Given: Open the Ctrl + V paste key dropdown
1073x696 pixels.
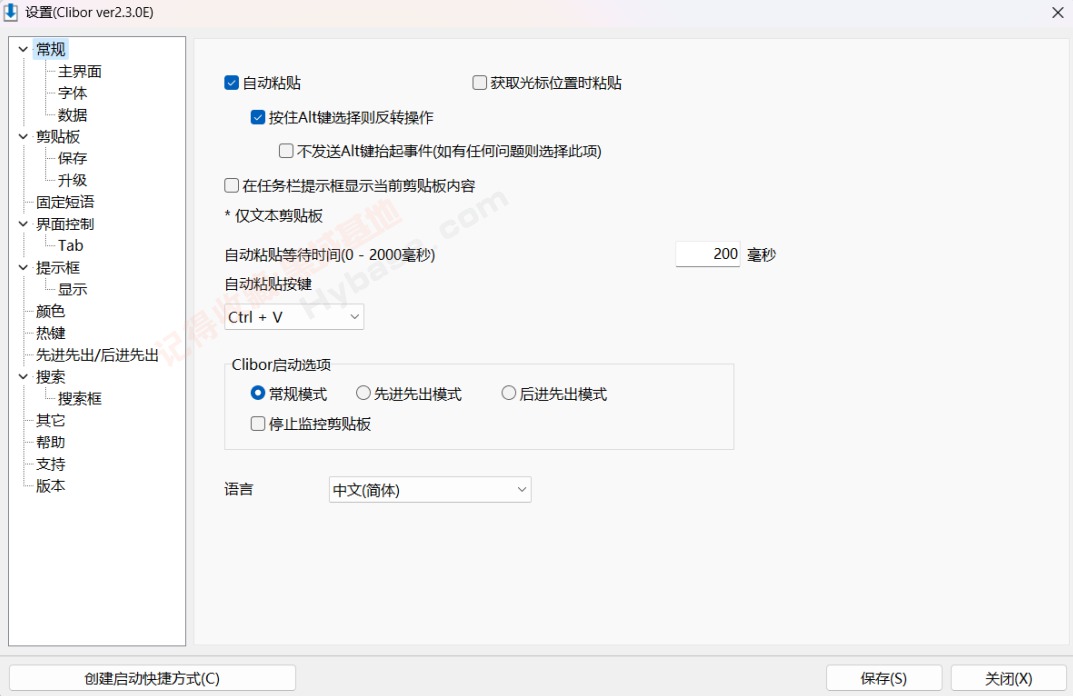Looking at the screenshot, I should point(294,317).
